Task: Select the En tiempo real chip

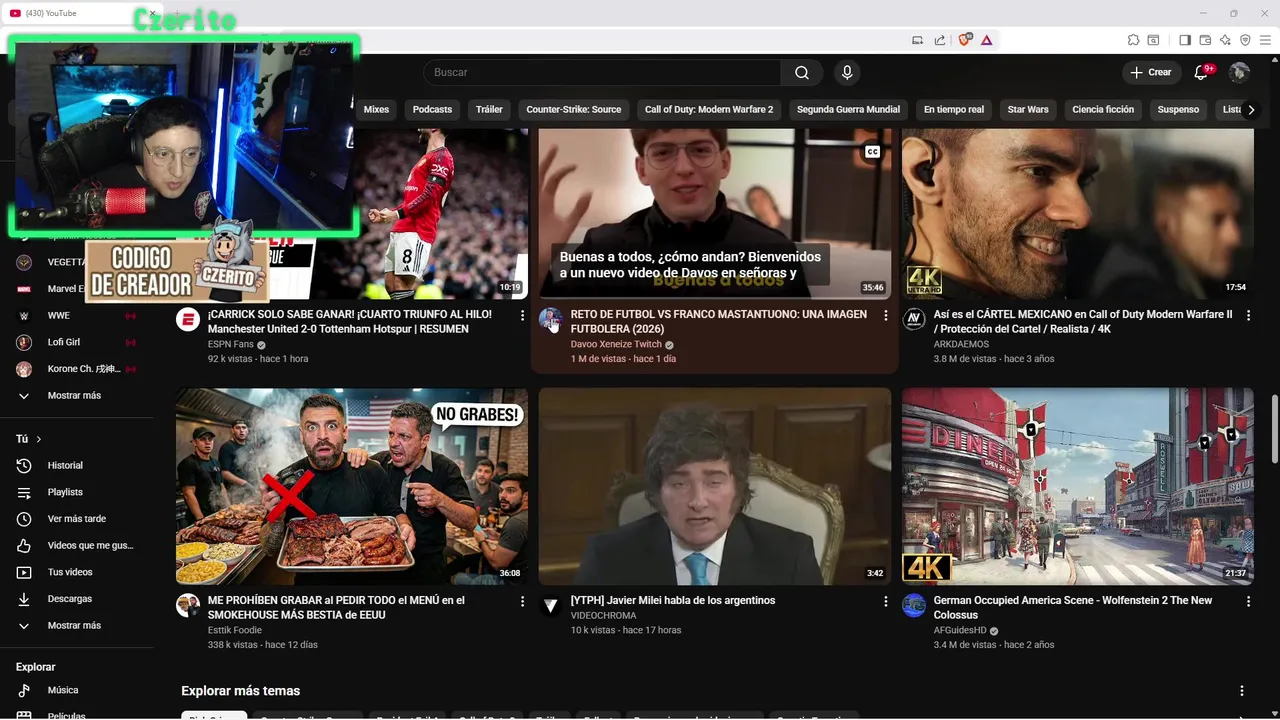Action: coord(954,110)
